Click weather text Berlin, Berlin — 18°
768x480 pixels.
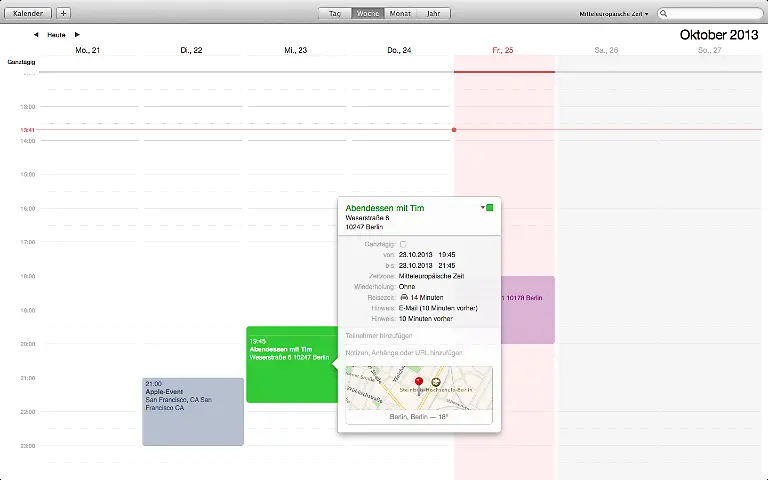(419, 417)
